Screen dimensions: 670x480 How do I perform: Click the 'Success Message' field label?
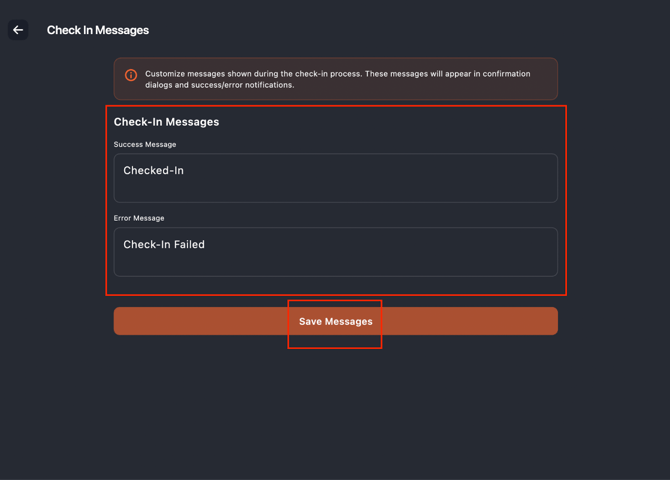tap(145, 144)
